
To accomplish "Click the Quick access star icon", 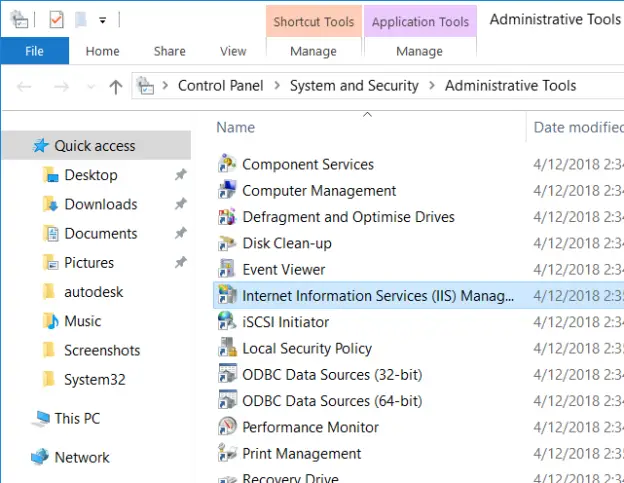I will coord(40,146).
